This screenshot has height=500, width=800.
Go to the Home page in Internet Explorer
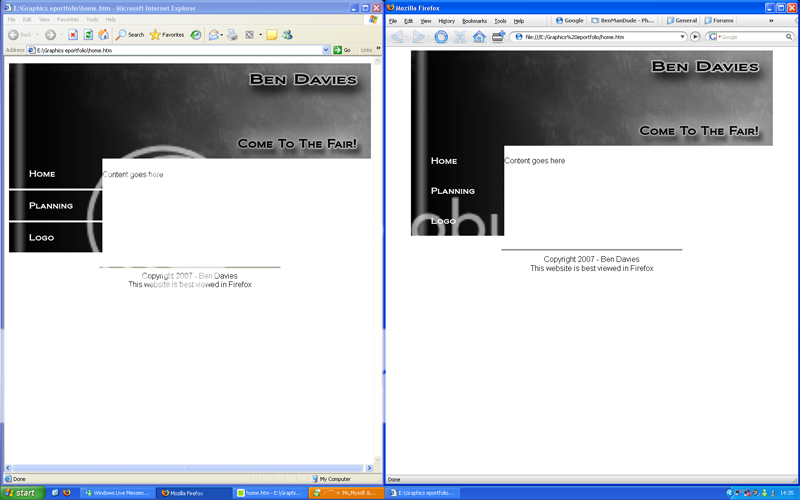[104, 35]
